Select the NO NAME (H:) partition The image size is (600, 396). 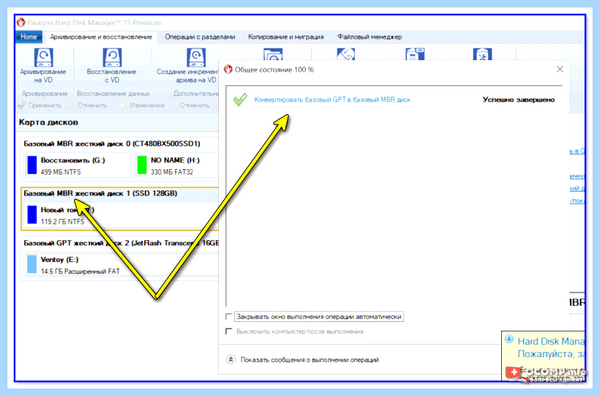coord(177,165)
